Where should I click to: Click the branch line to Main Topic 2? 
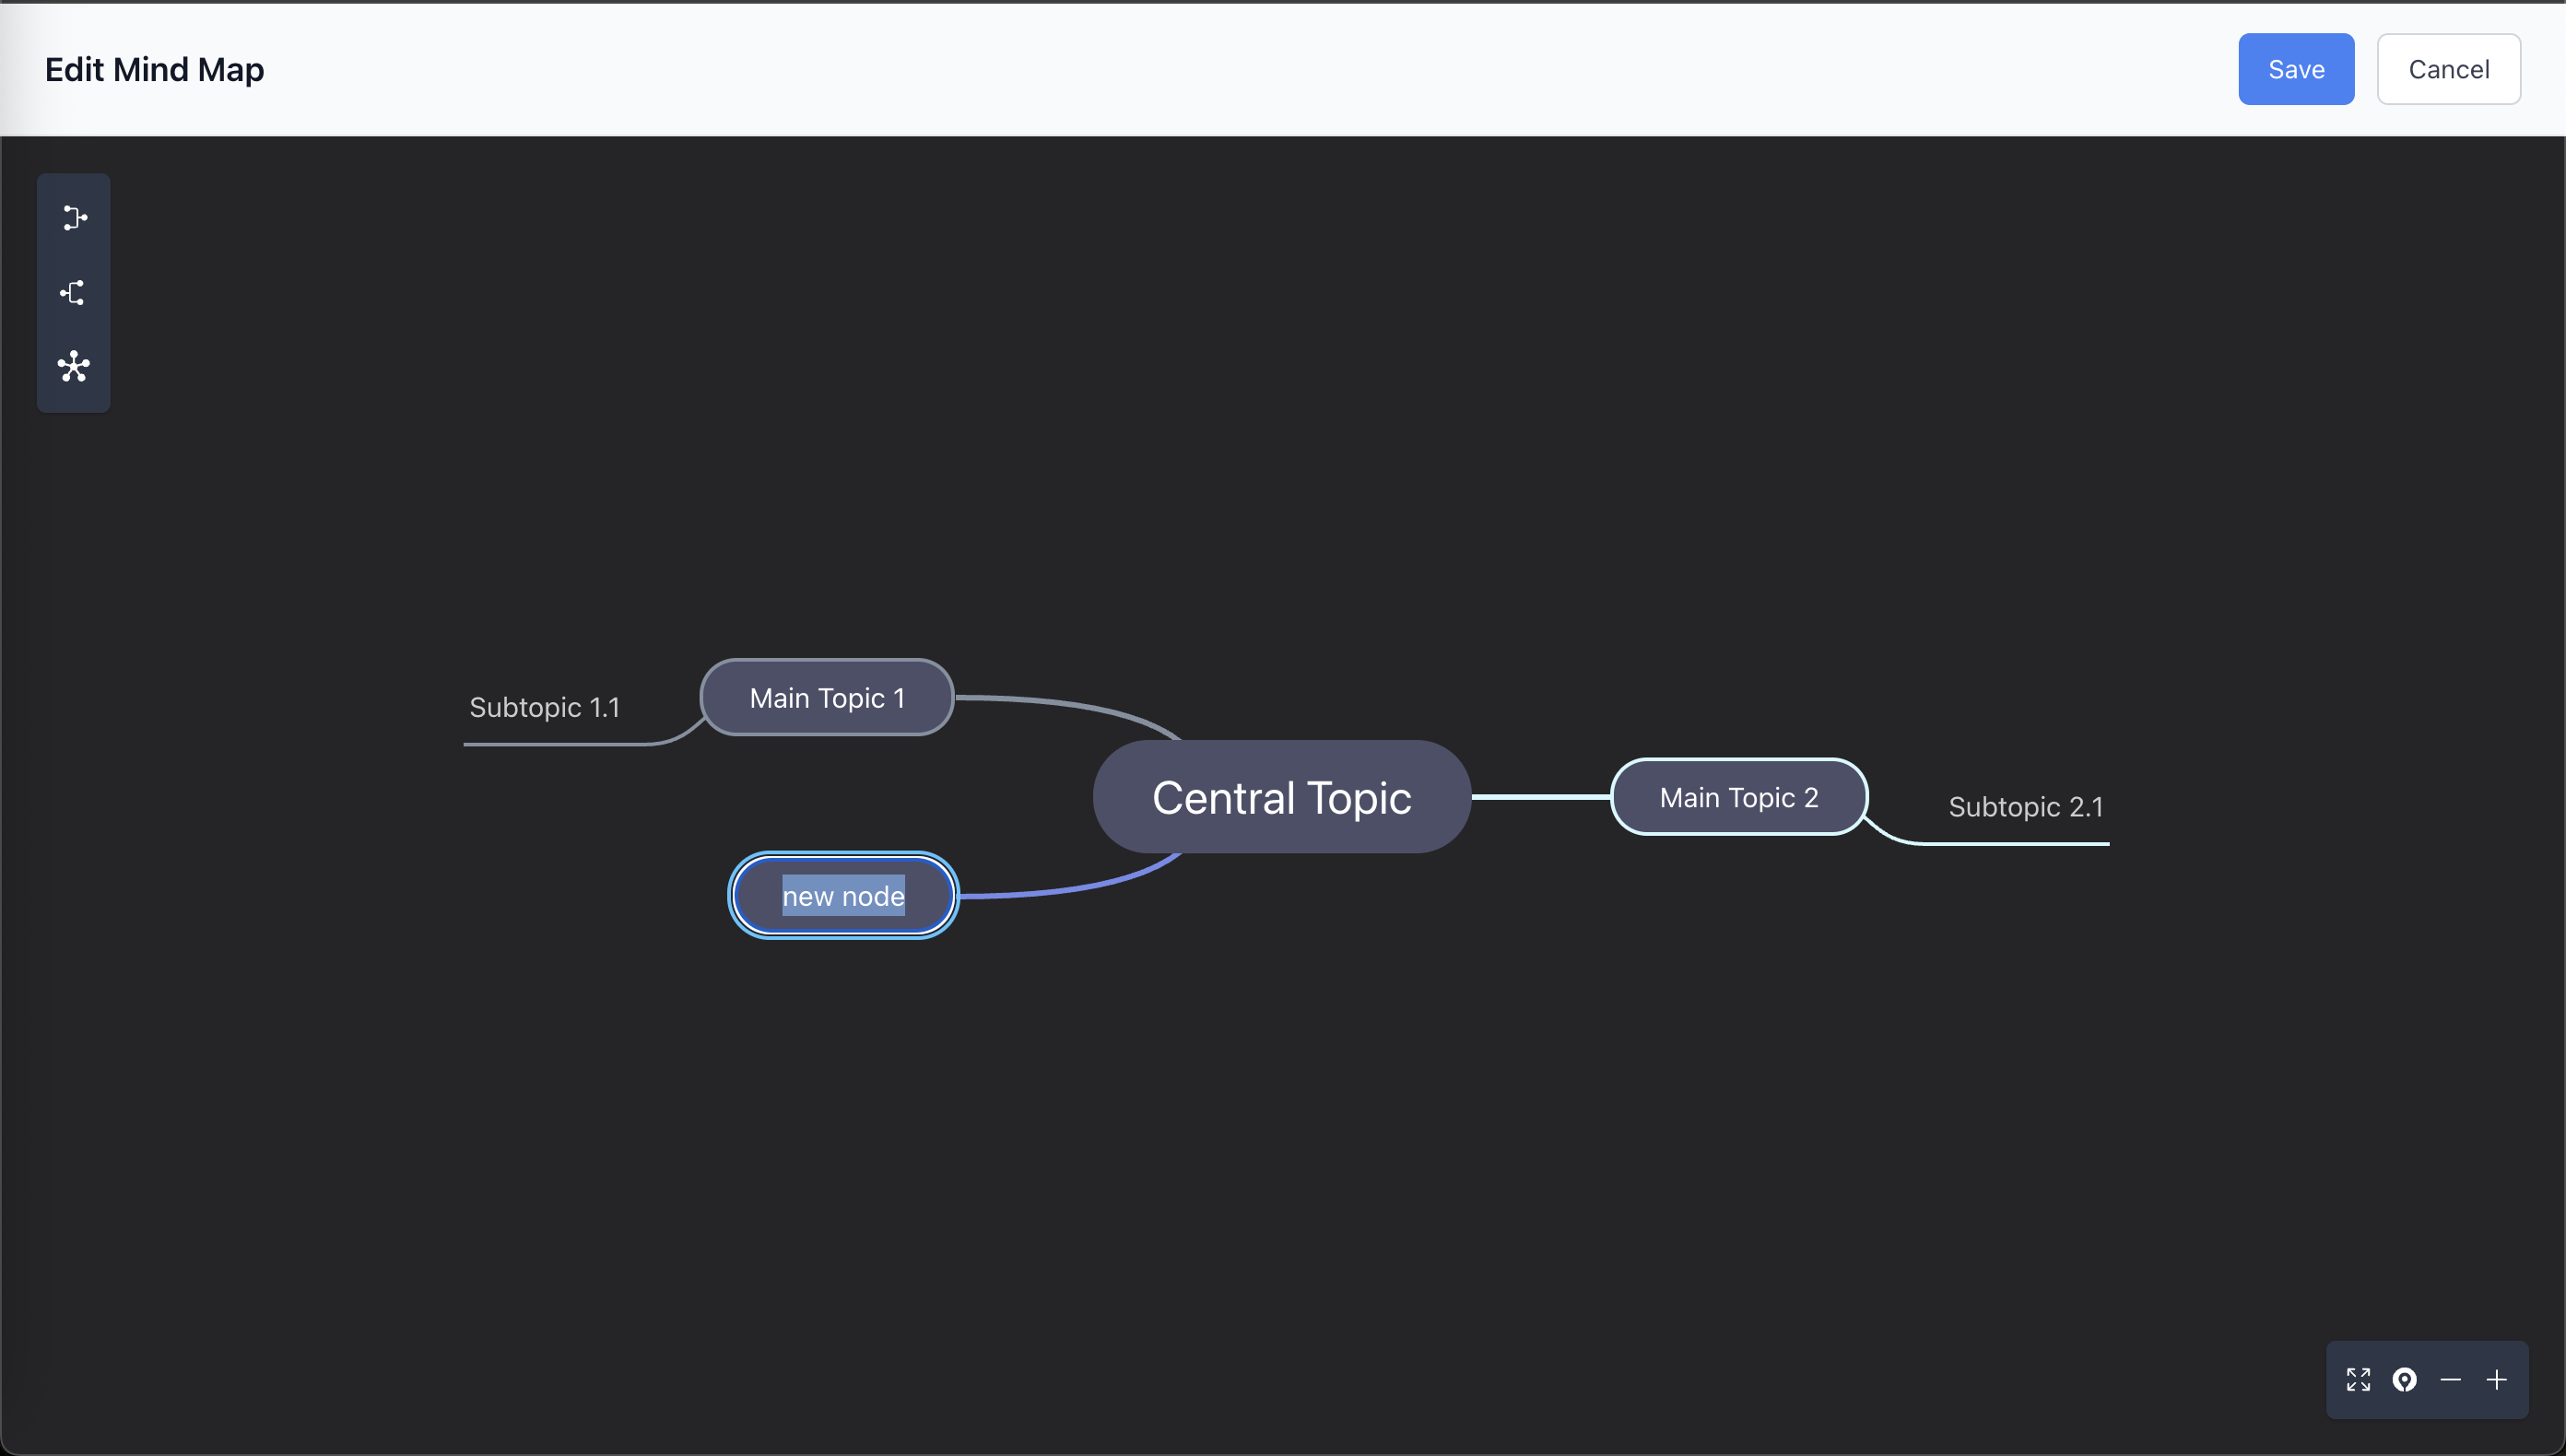[1540, 797]
